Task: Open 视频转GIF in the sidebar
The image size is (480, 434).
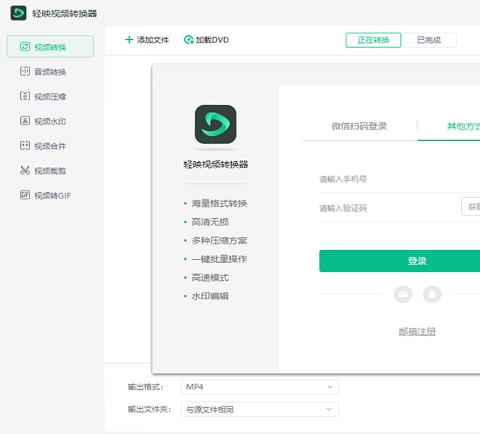Action: click(x=50, y=195)
